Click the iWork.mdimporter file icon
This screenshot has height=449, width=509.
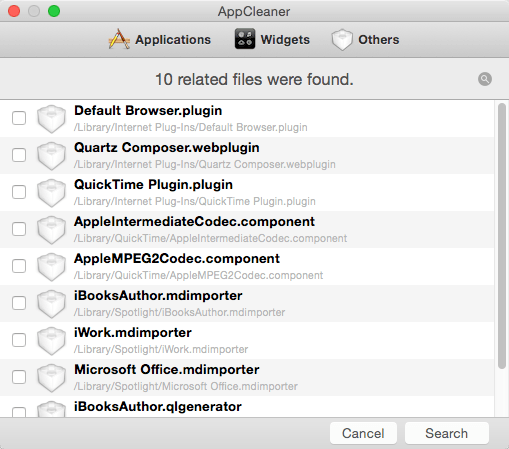click(51, 341)
